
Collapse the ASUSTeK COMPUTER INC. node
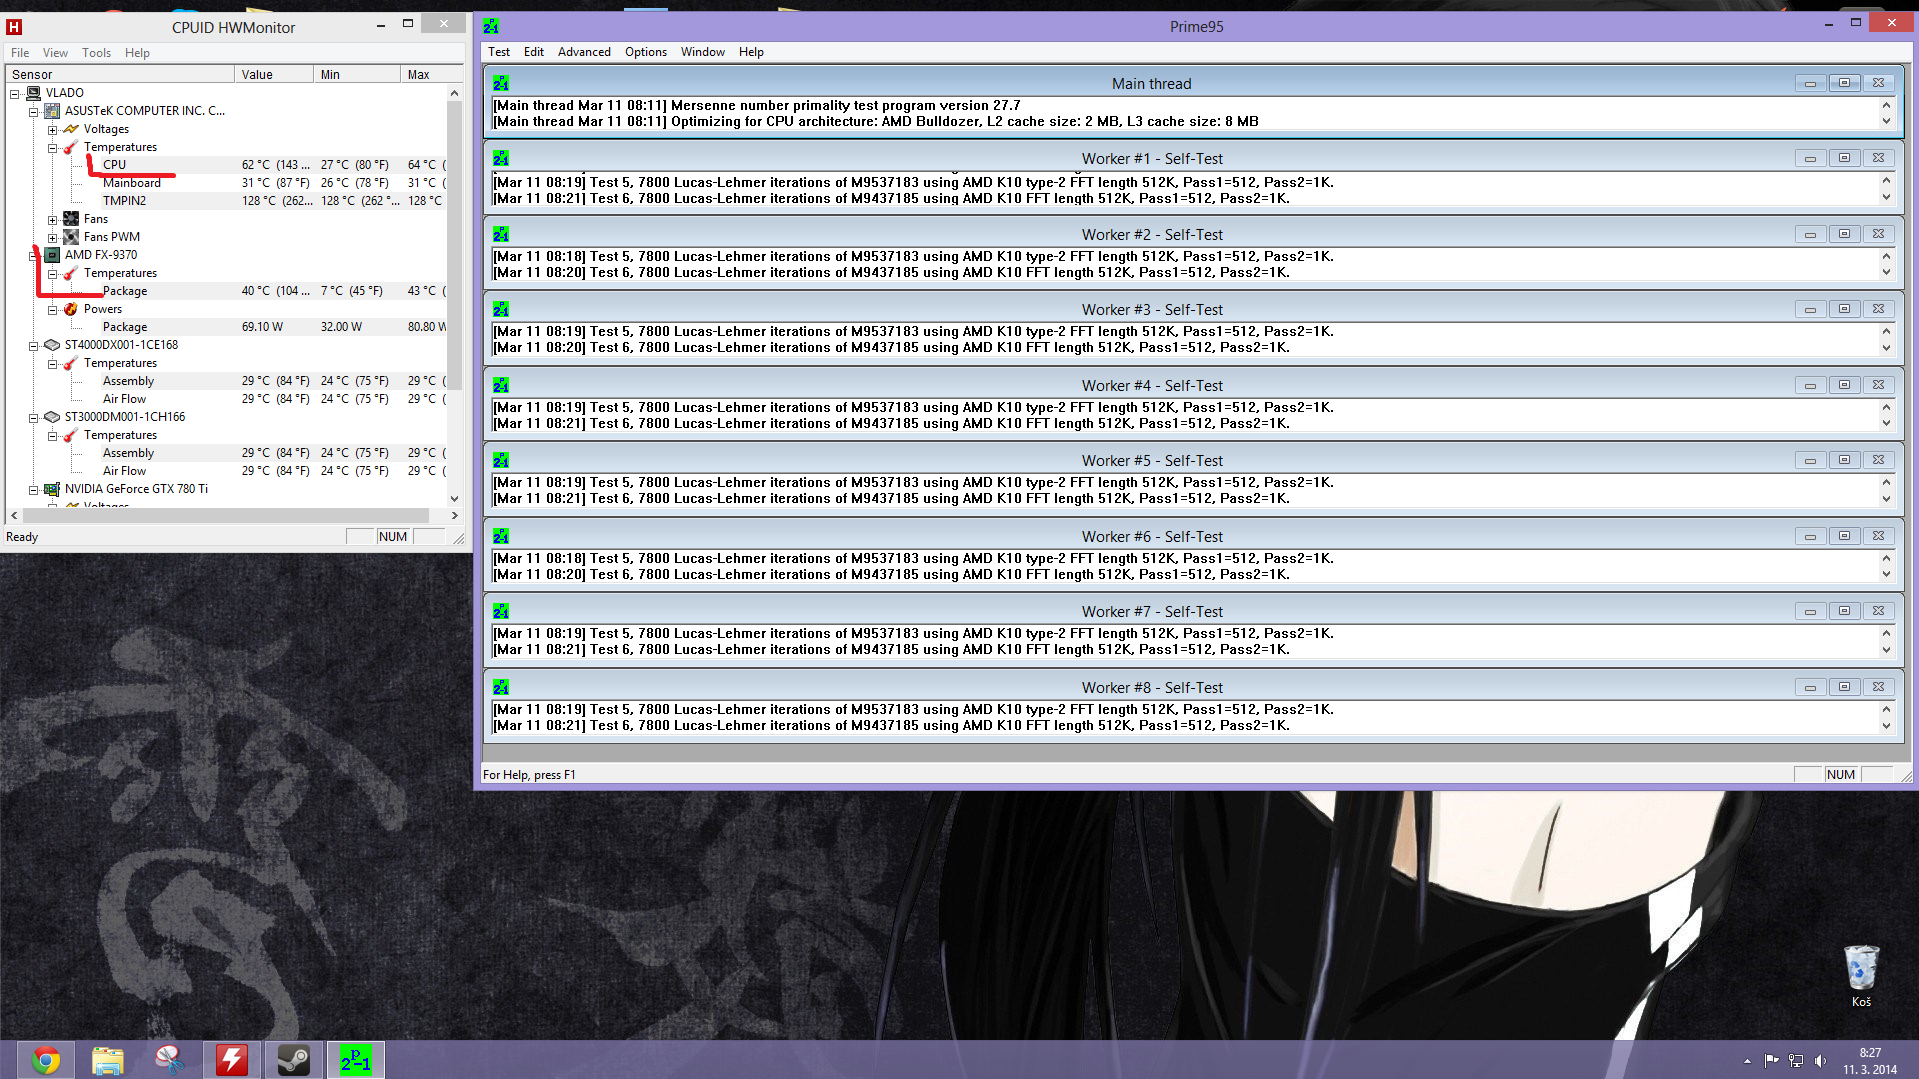click(x=33, y=112)
